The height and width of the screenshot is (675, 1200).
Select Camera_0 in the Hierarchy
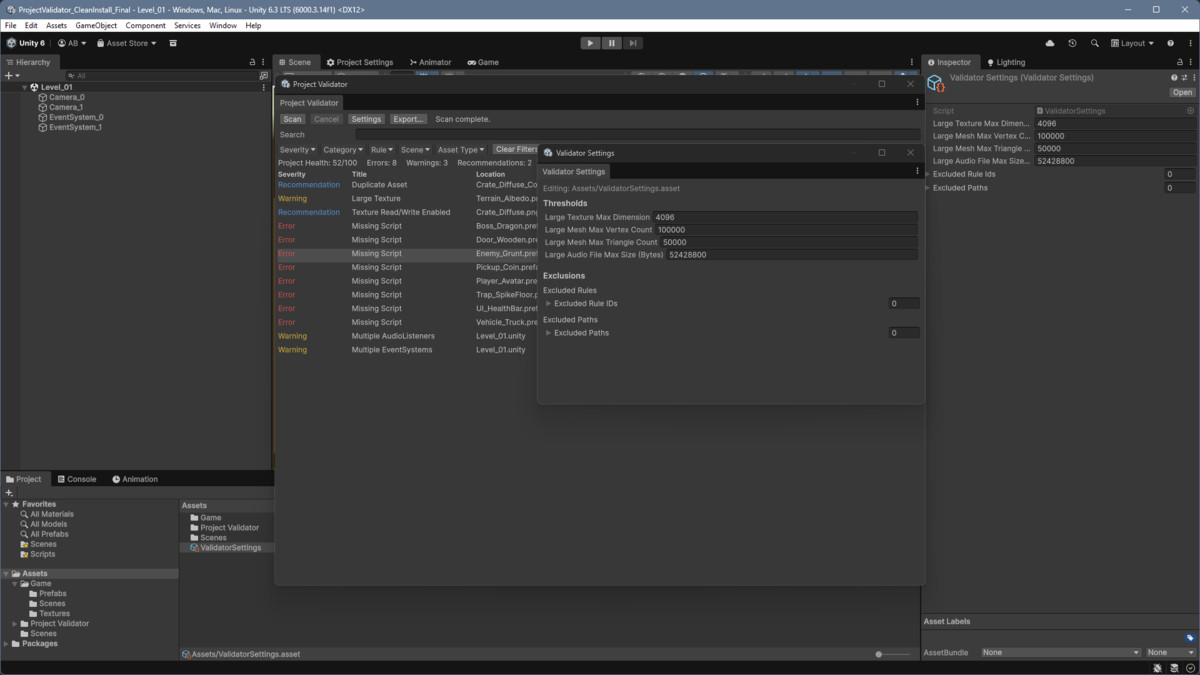click(x=67, y=97)
